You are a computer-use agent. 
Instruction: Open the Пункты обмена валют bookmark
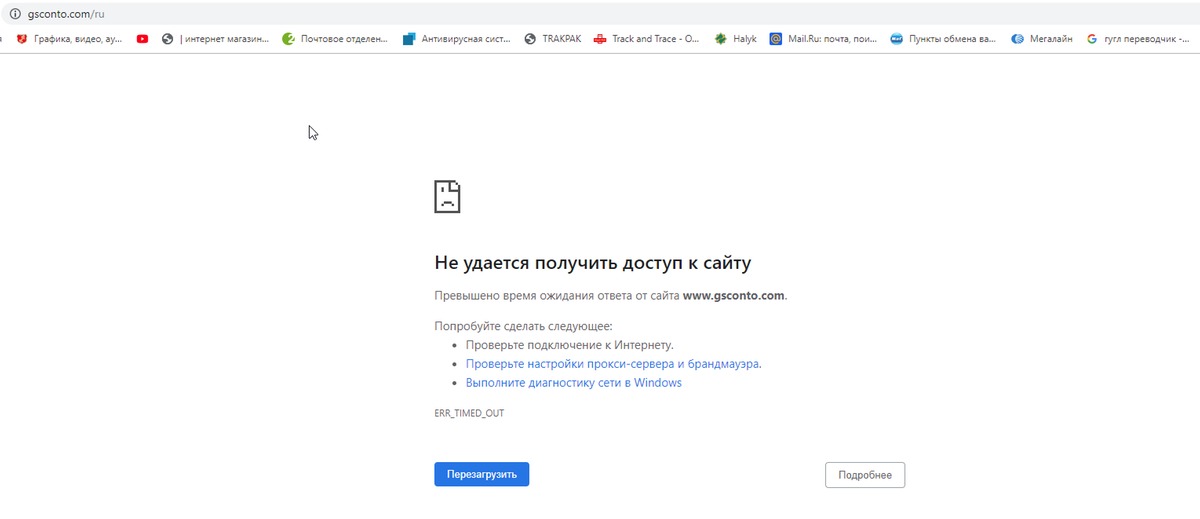pos(943,39)
